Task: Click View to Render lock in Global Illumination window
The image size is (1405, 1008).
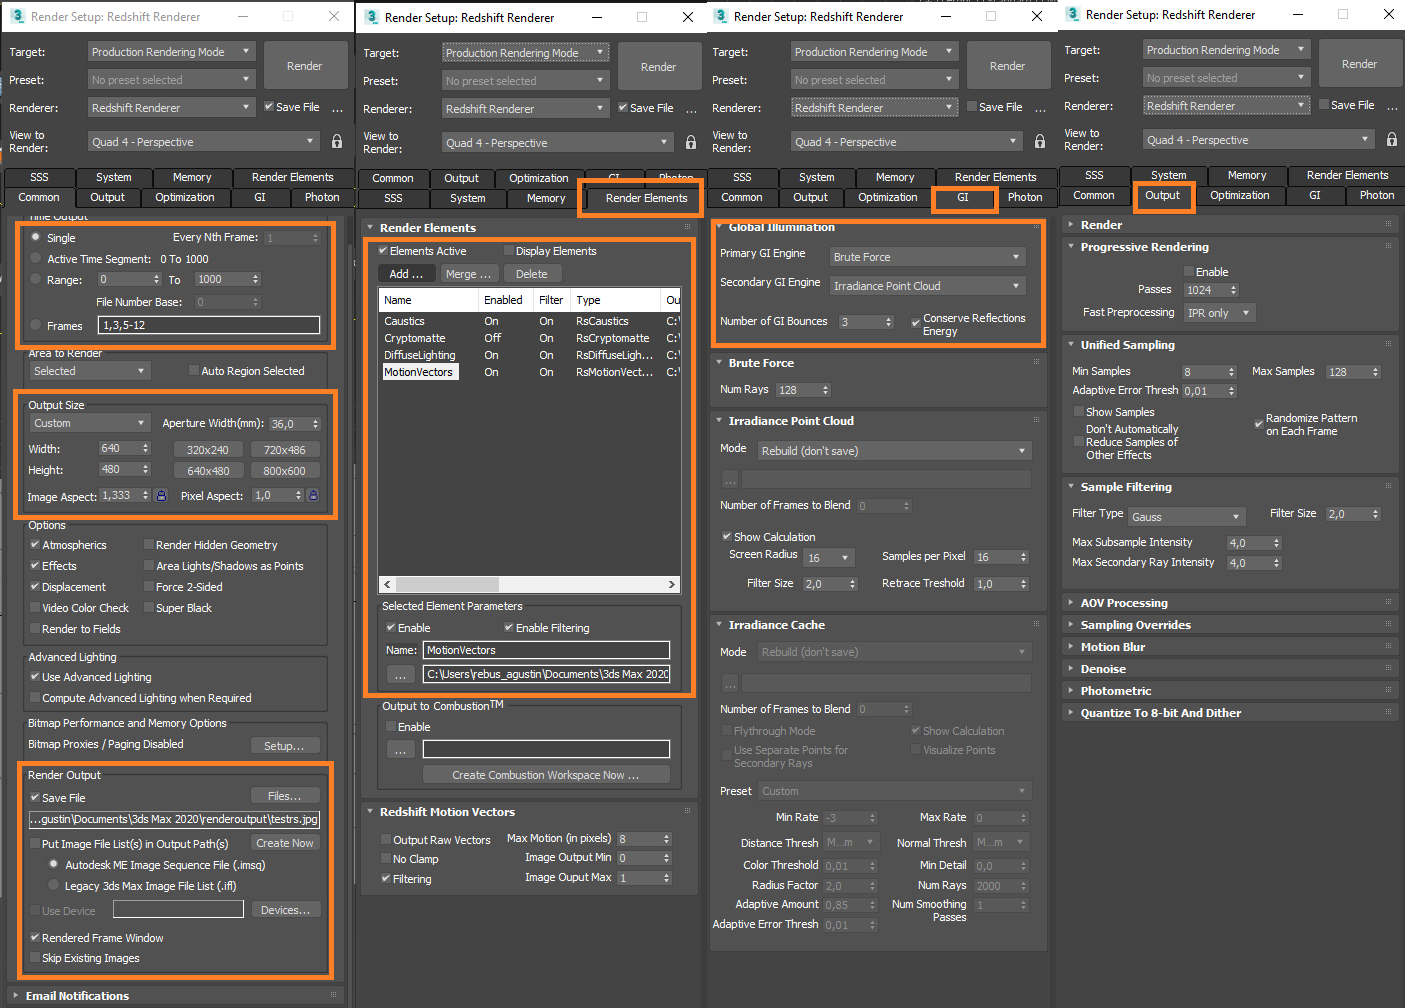Action: [x=1040, y=142]
